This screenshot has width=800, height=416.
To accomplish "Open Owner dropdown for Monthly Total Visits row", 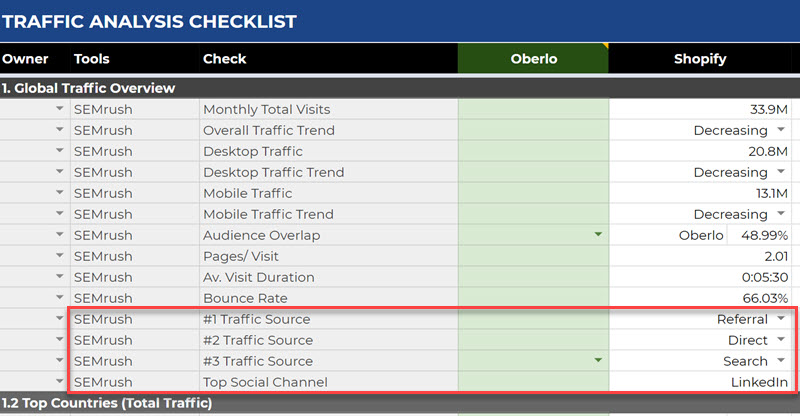I will pos(60,110).
